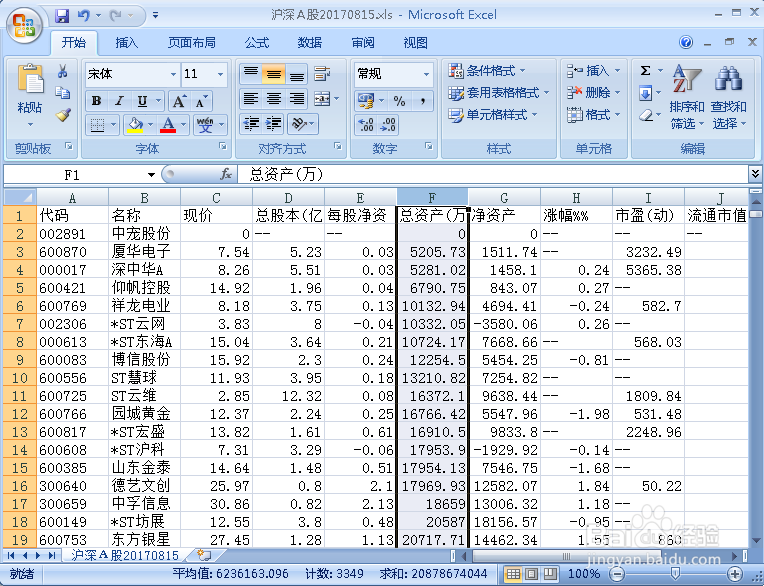
Task: Merge and center the selected cells
Action: click(322, 99)
